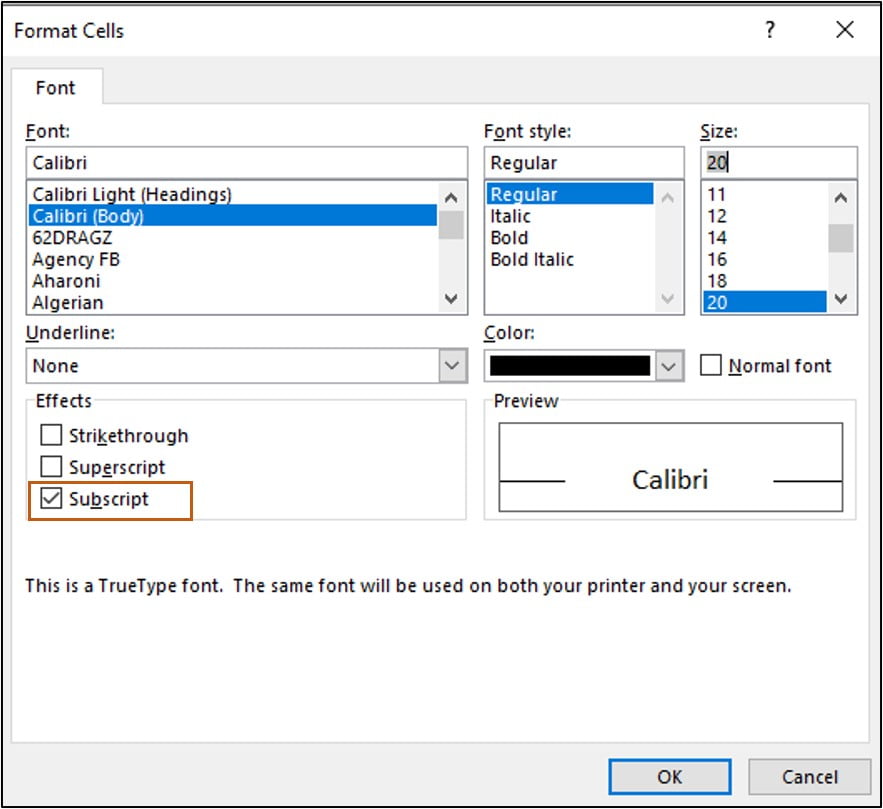Confirm changes with the OK button

point(669,776)
